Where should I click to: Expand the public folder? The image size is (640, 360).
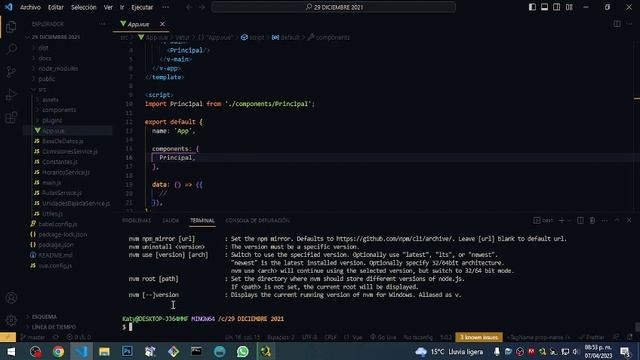[x=47, y=79]
